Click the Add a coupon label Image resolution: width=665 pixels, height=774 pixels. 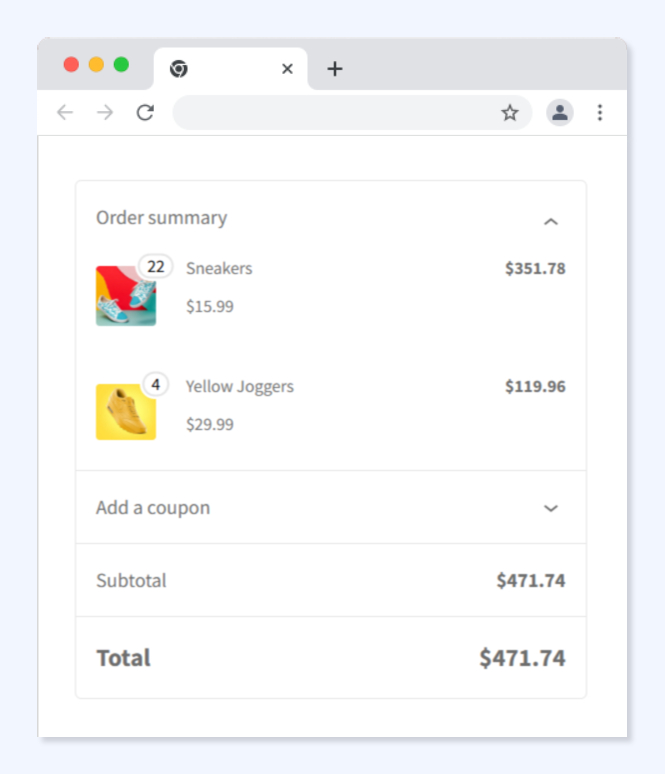[153, 508]
